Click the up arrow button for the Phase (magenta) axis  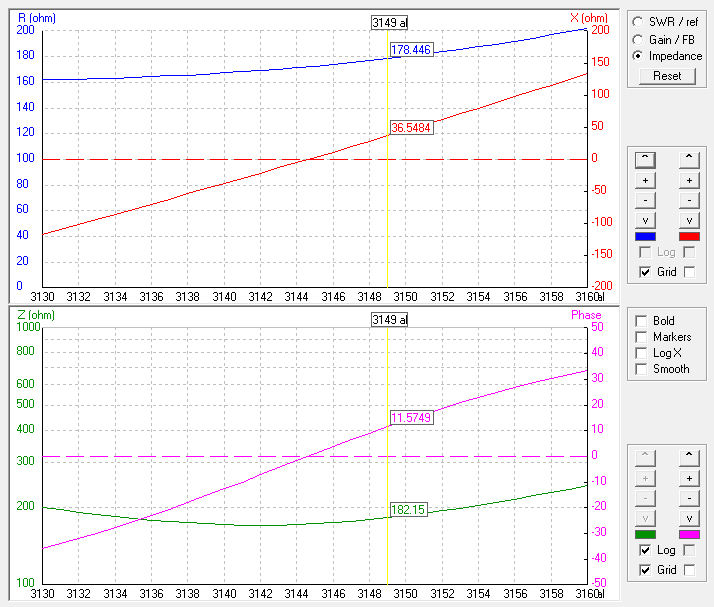(x=689, y=457)
